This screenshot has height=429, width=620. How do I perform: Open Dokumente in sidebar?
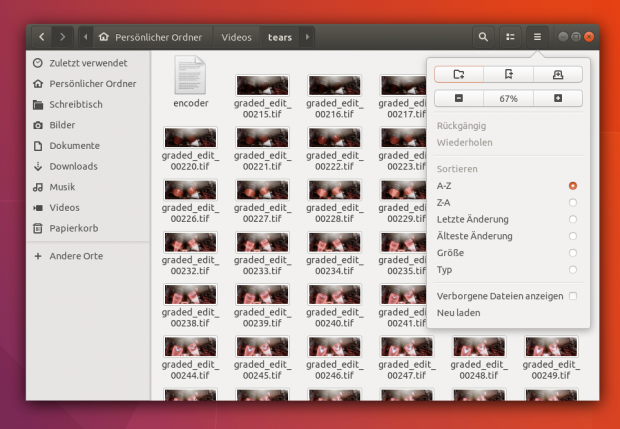tap(88, 146)
